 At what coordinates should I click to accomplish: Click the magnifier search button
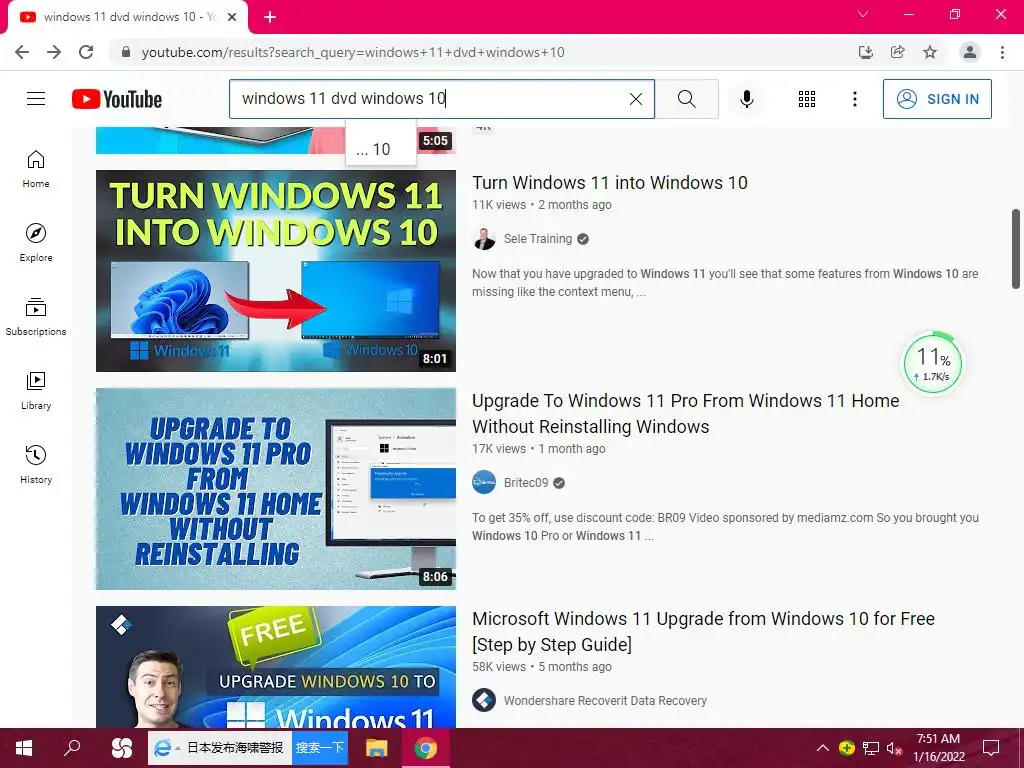(x=686, y=99)
